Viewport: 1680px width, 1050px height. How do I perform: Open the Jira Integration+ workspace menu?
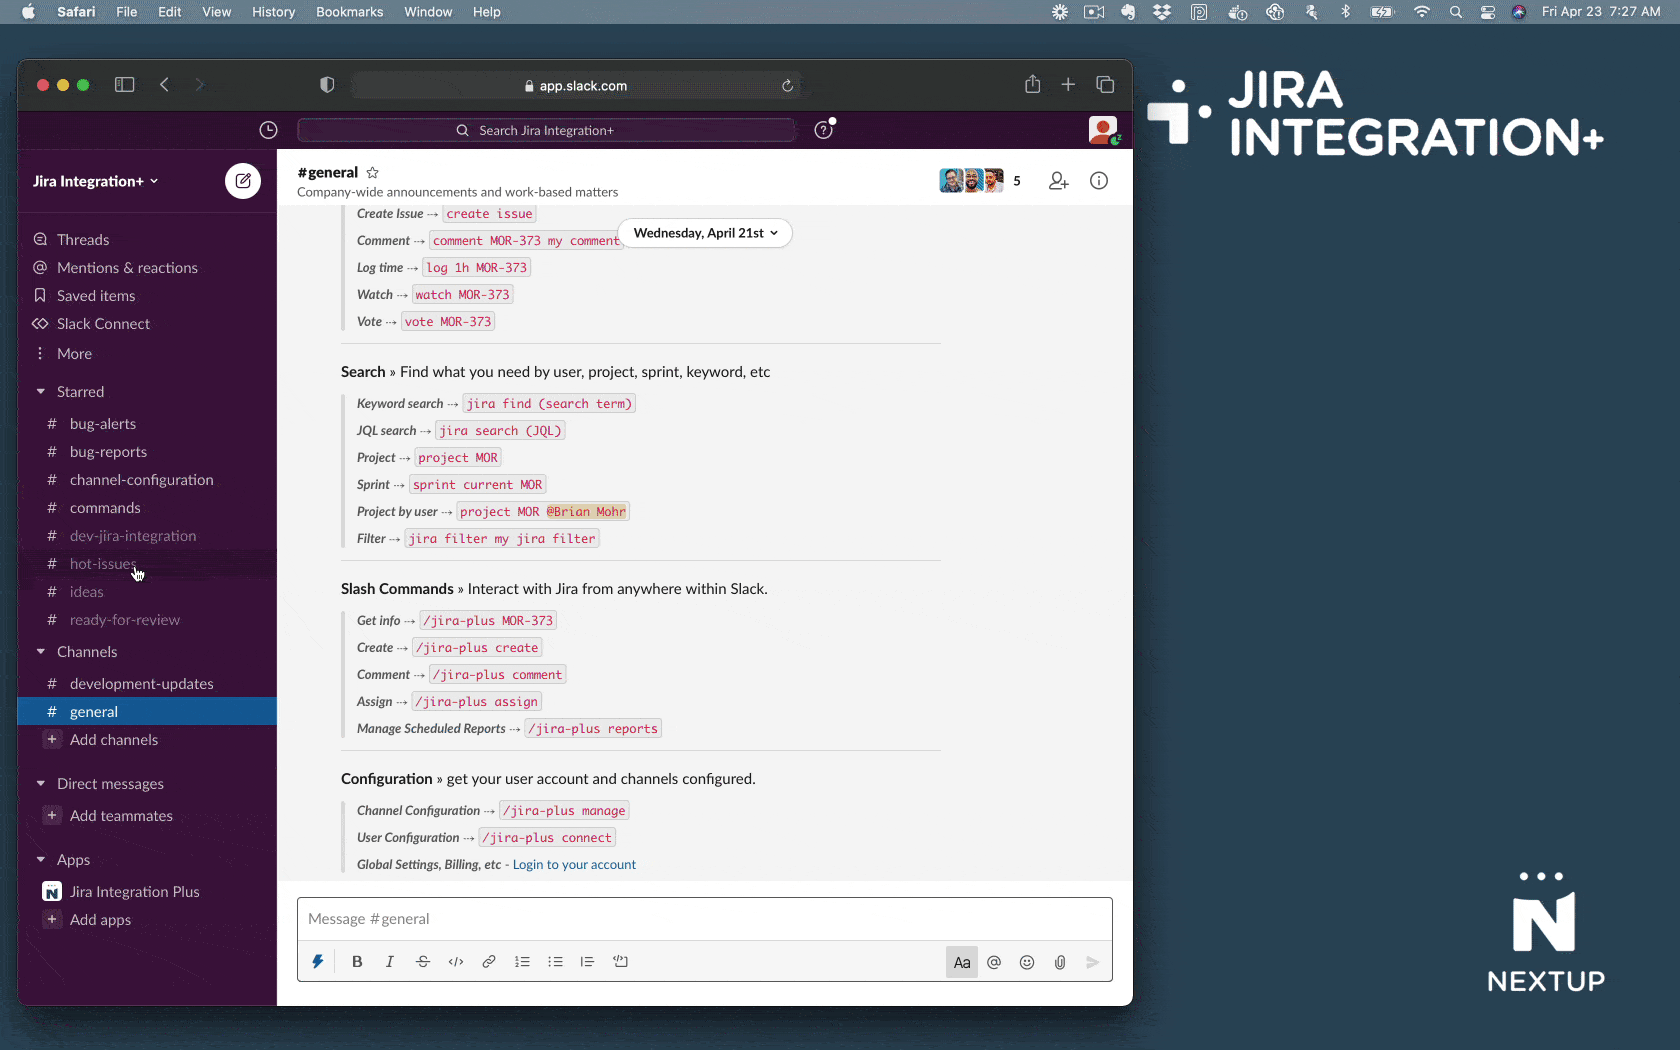pyautogui.click(x=96, y=181)
